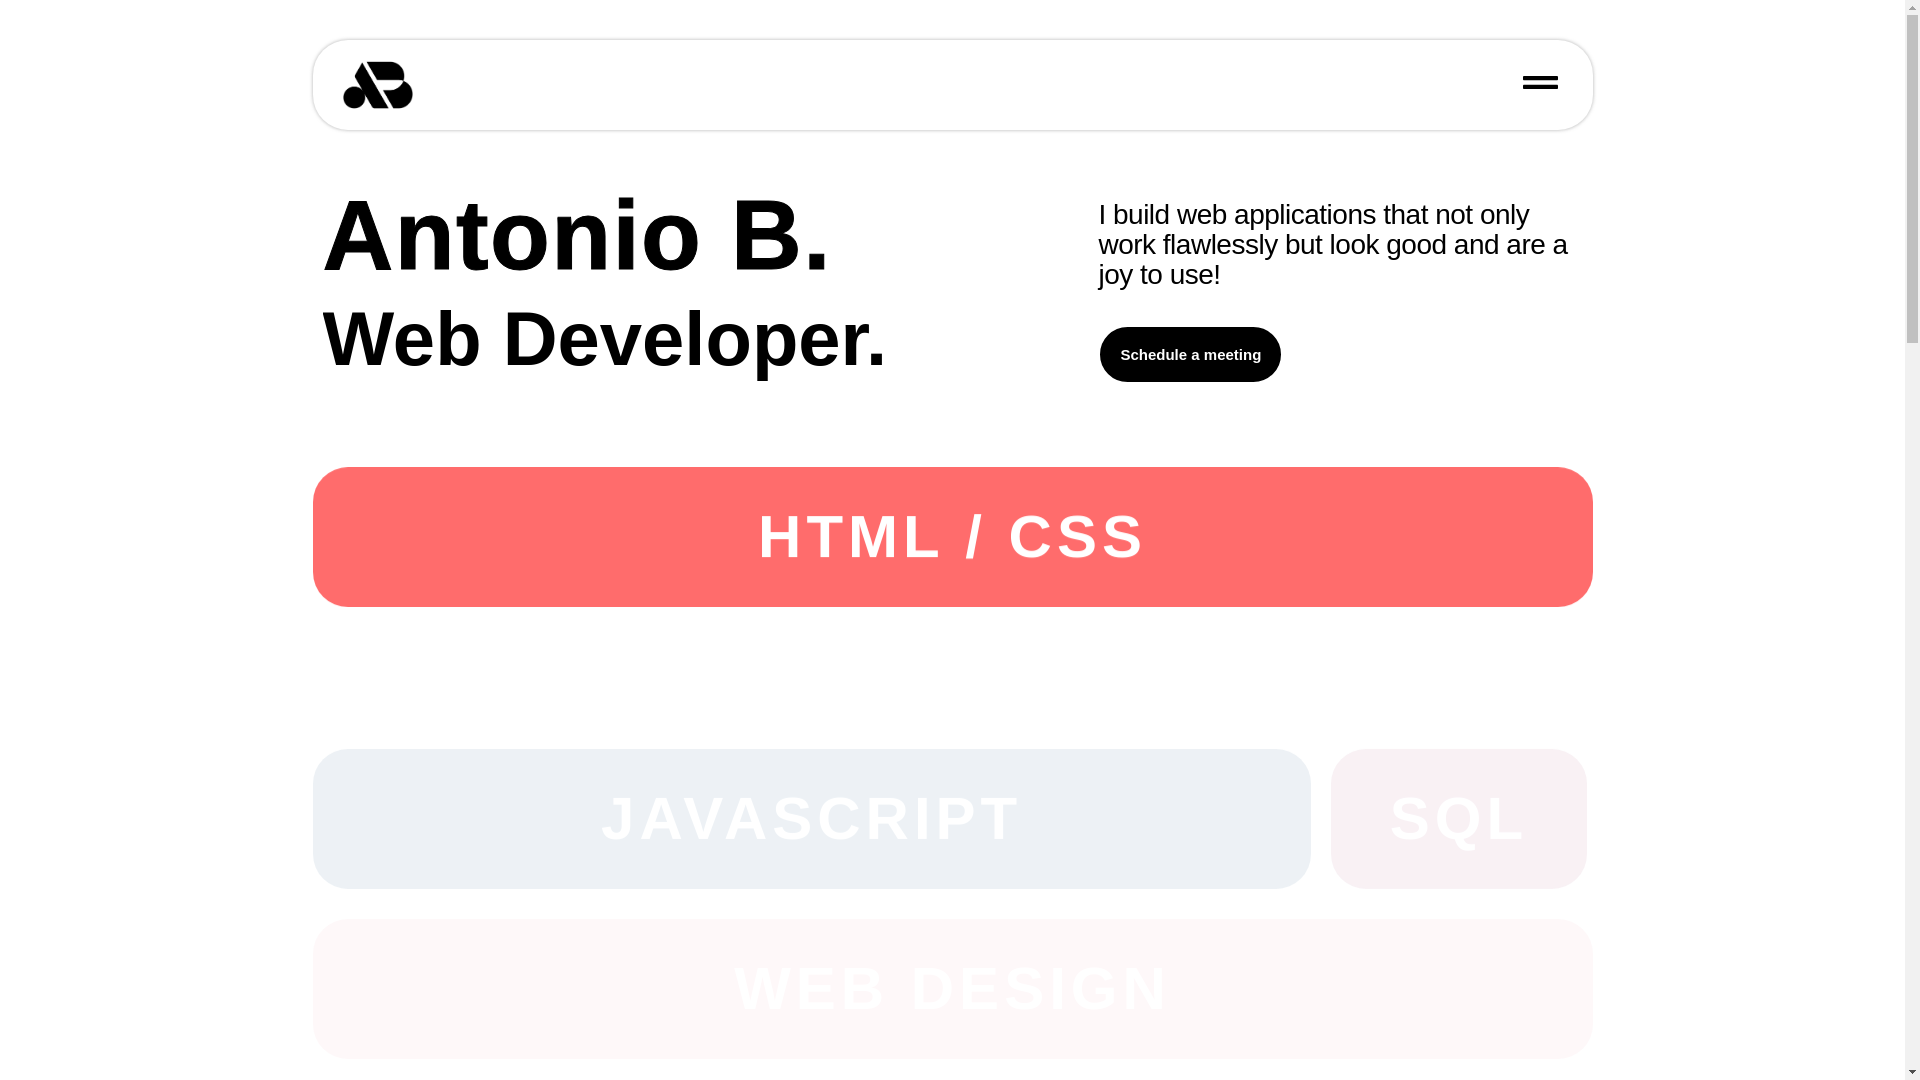Image resolution: width=1920 pixels, height=1080 pixels.
Task: Select the HTML / CSS skill card
Action: [x=952, y=537]
